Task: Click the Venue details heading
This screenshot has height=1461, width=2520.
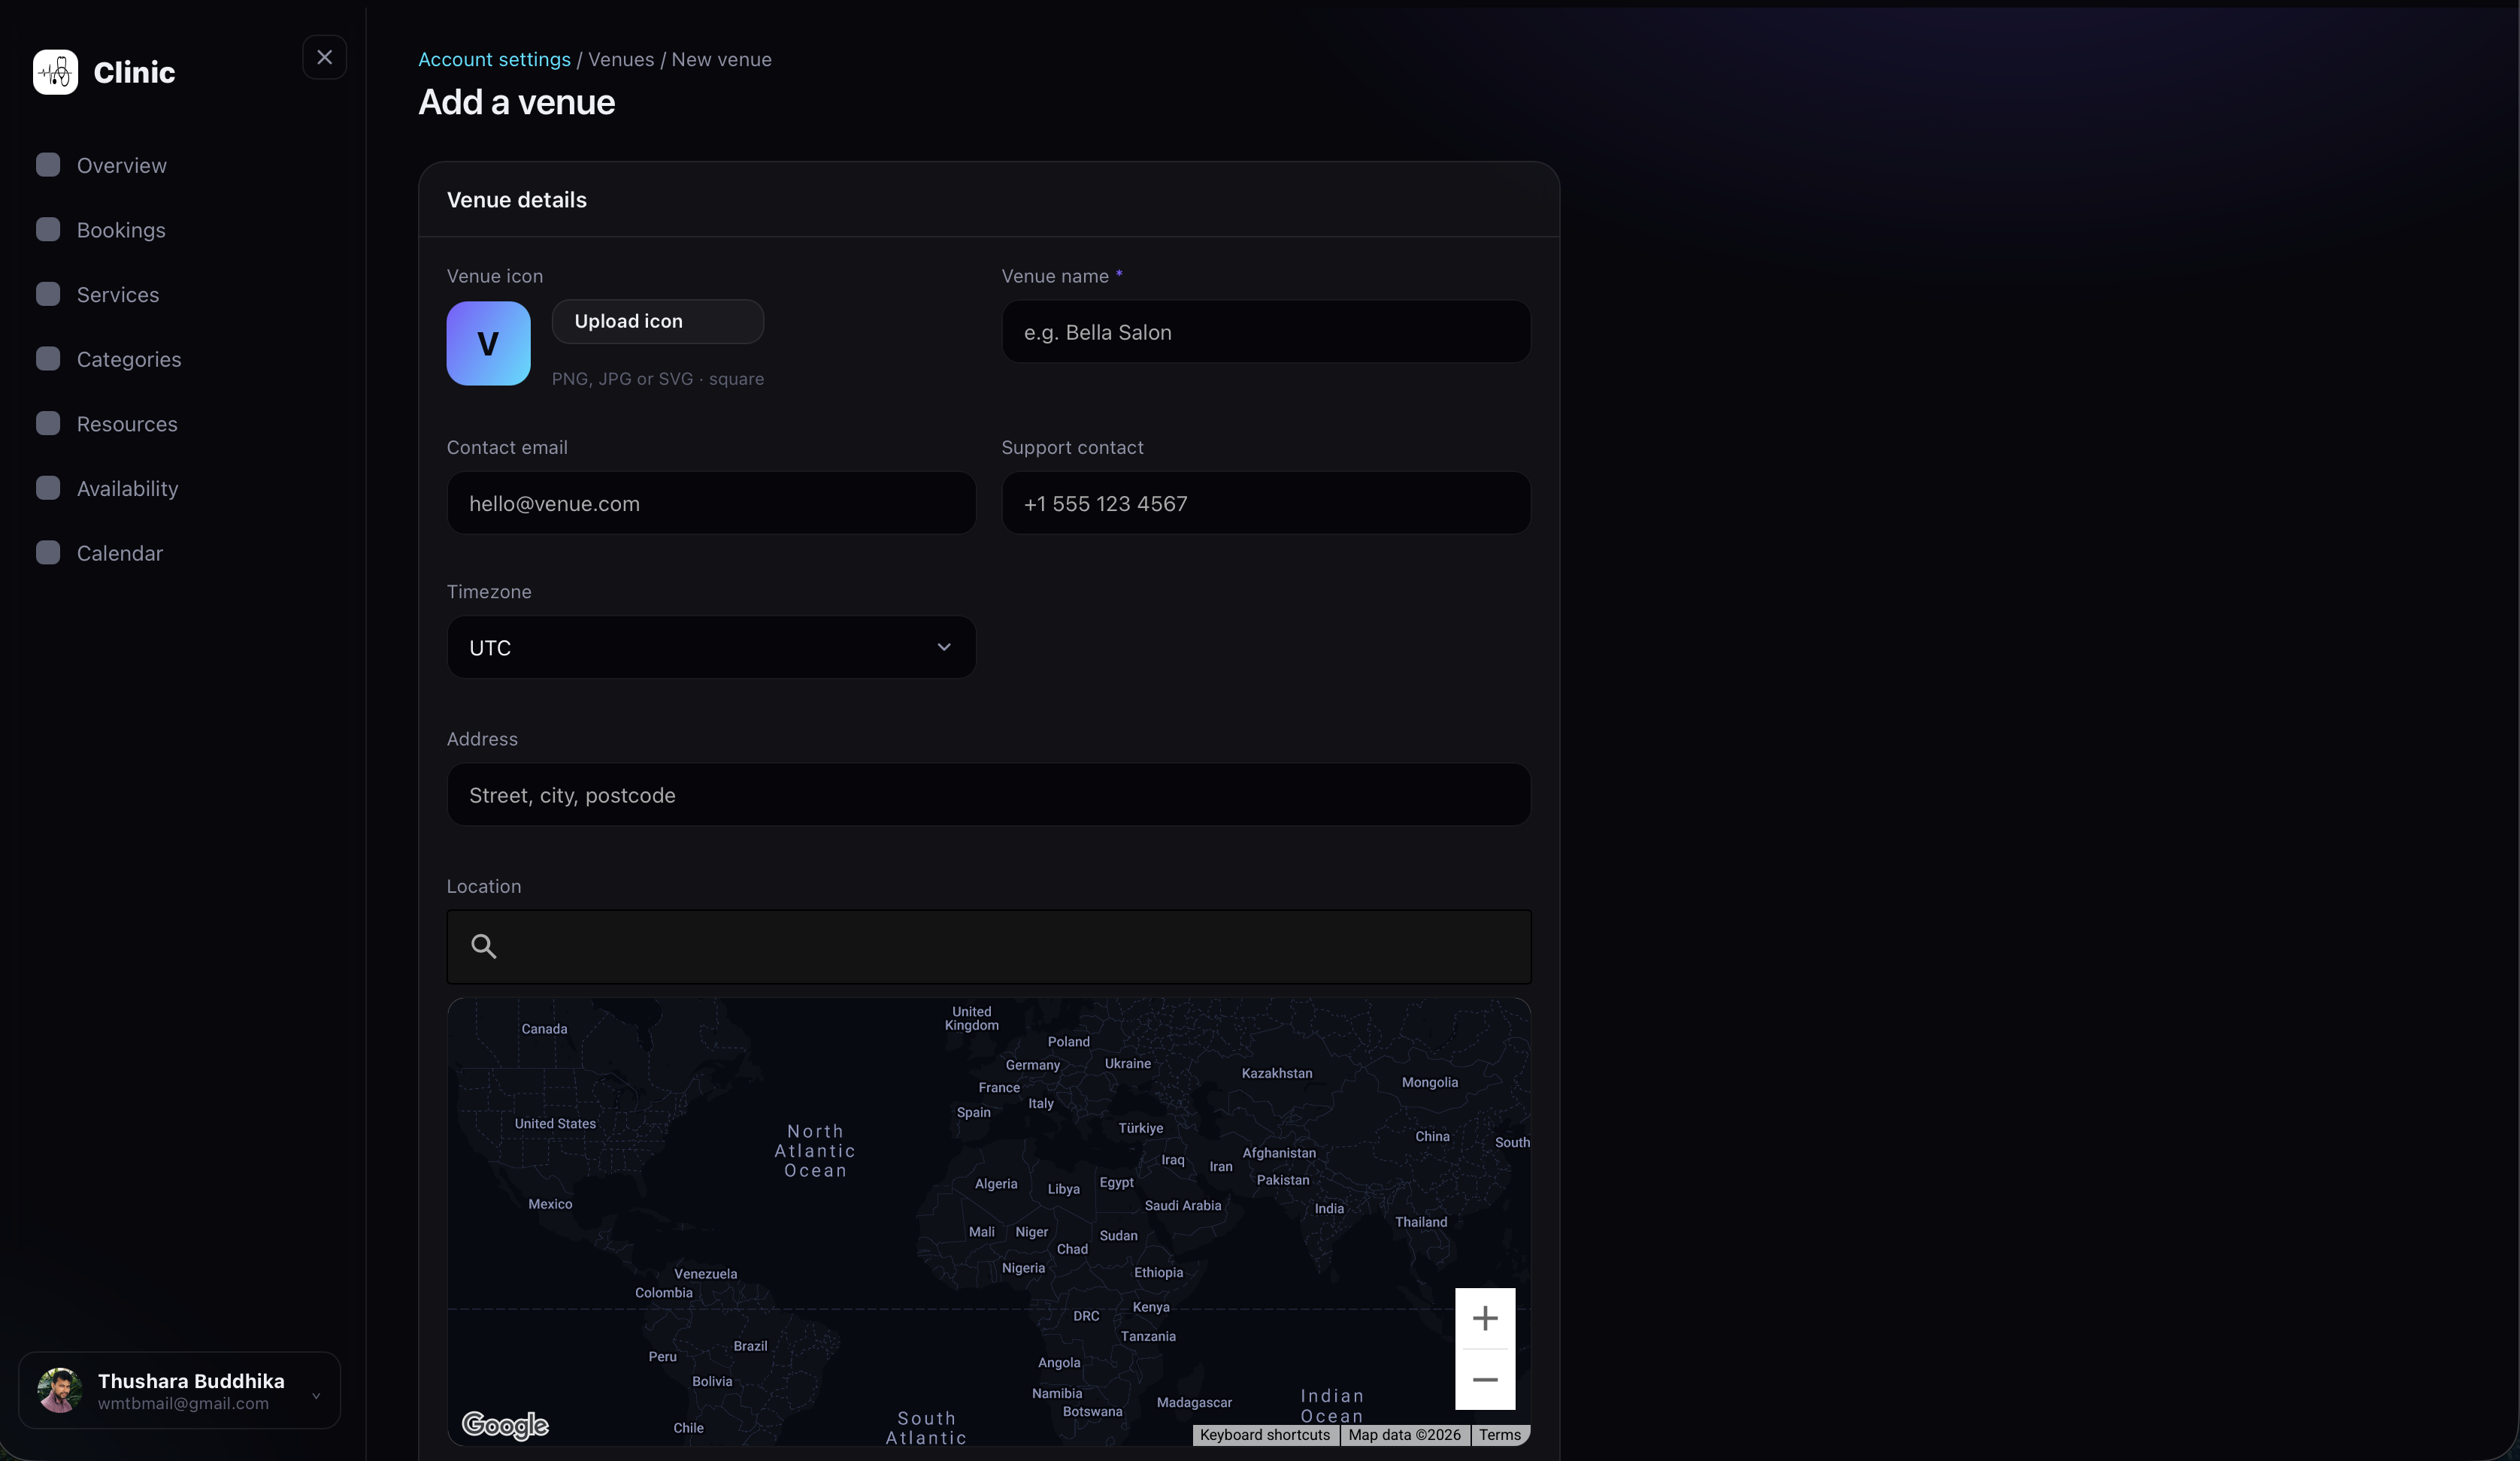Action: (517, 199)
